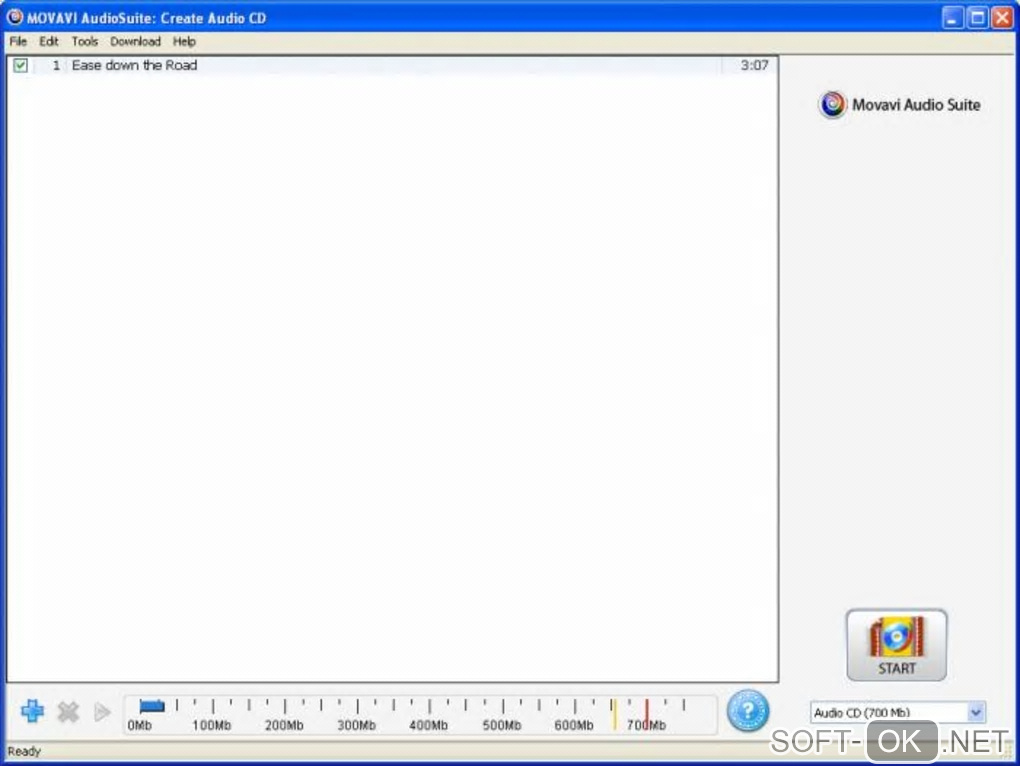Click the red 700Mb limit marker
The width and height of the screenshot is (1020, 766).
click(647, 714)
